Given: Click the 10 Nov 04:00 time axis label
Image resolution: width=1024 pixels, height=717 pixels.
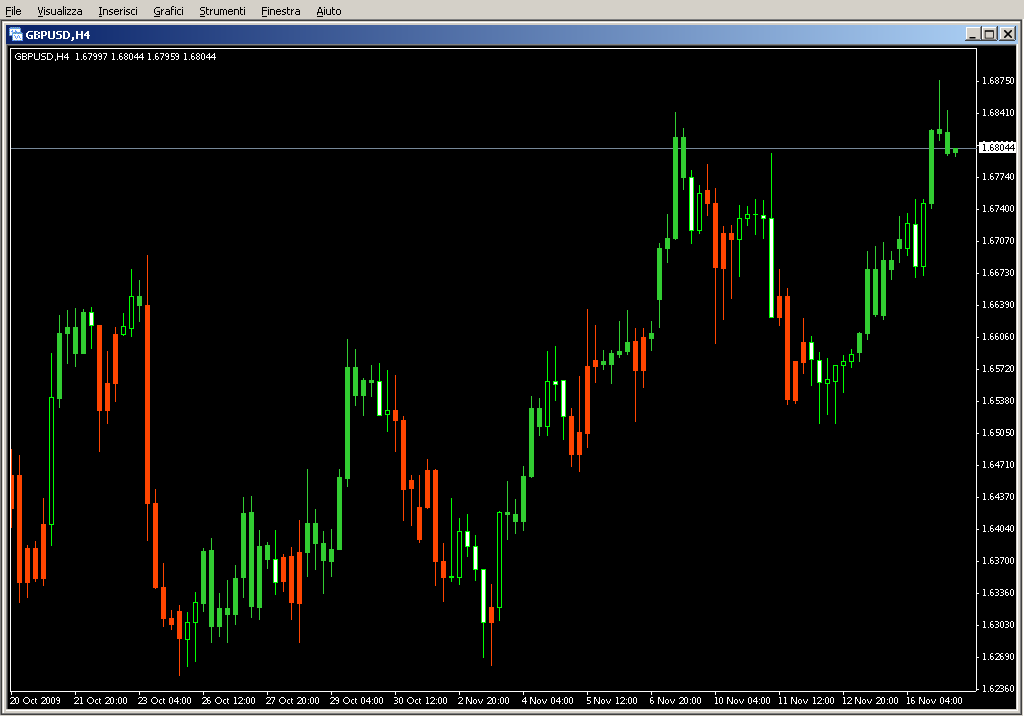Looking at the screenshot, I should 742,701.
